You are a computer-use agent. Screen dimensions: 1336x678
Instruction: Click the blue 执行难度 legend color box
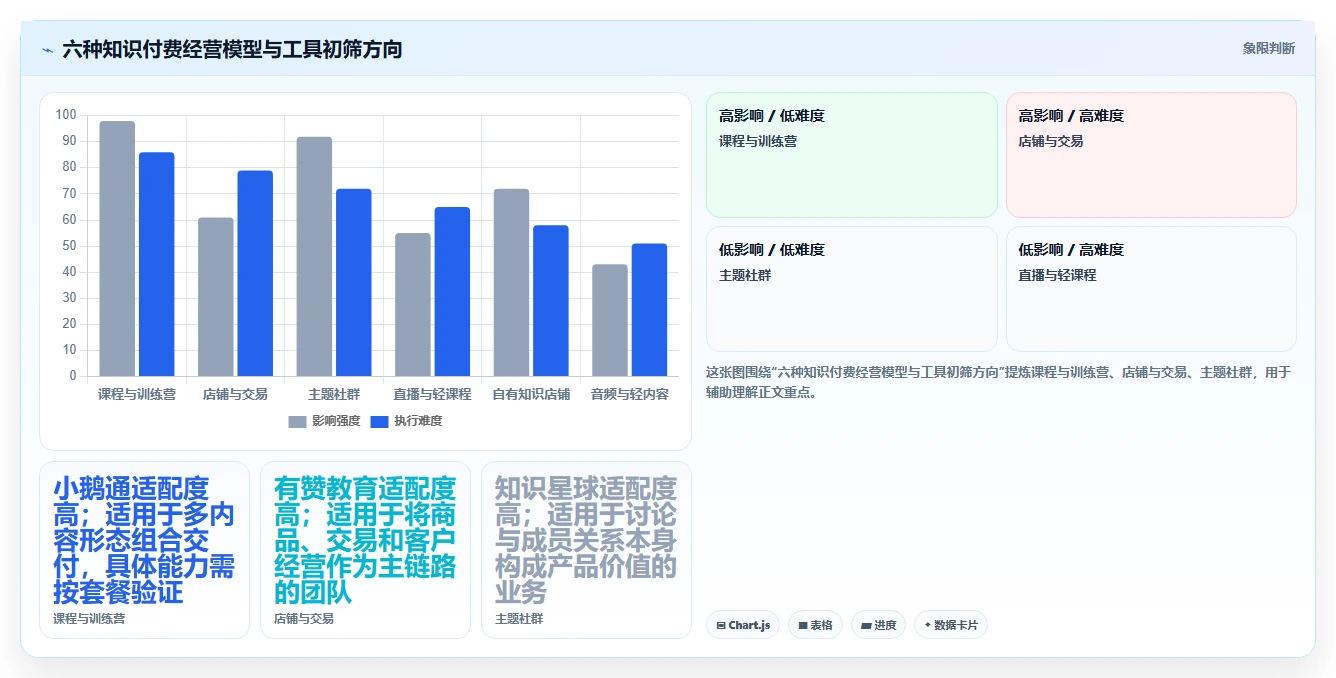pos(380,422)
